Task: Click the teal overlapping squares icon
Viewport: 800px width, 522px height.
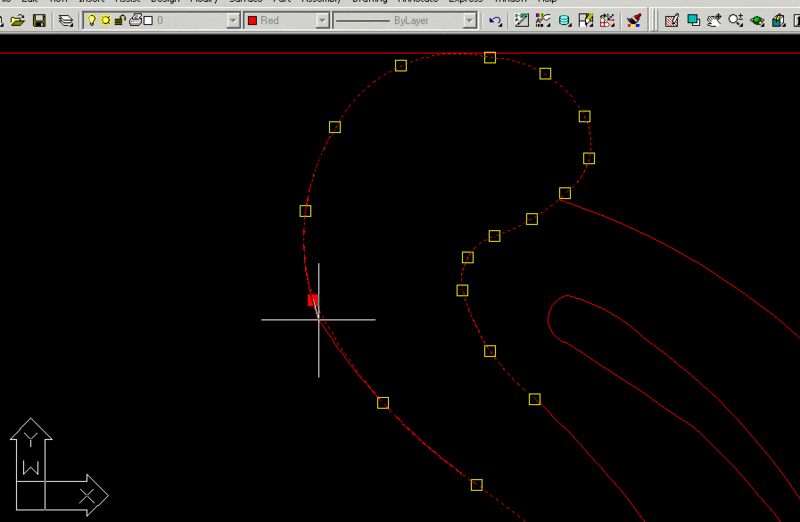Action: pyautogui.click(x=693, y=20)
